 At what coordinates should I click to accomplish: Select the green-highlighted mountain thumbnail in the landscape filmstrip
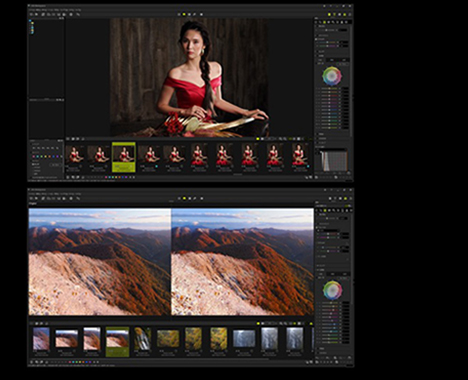coord(117,341)
